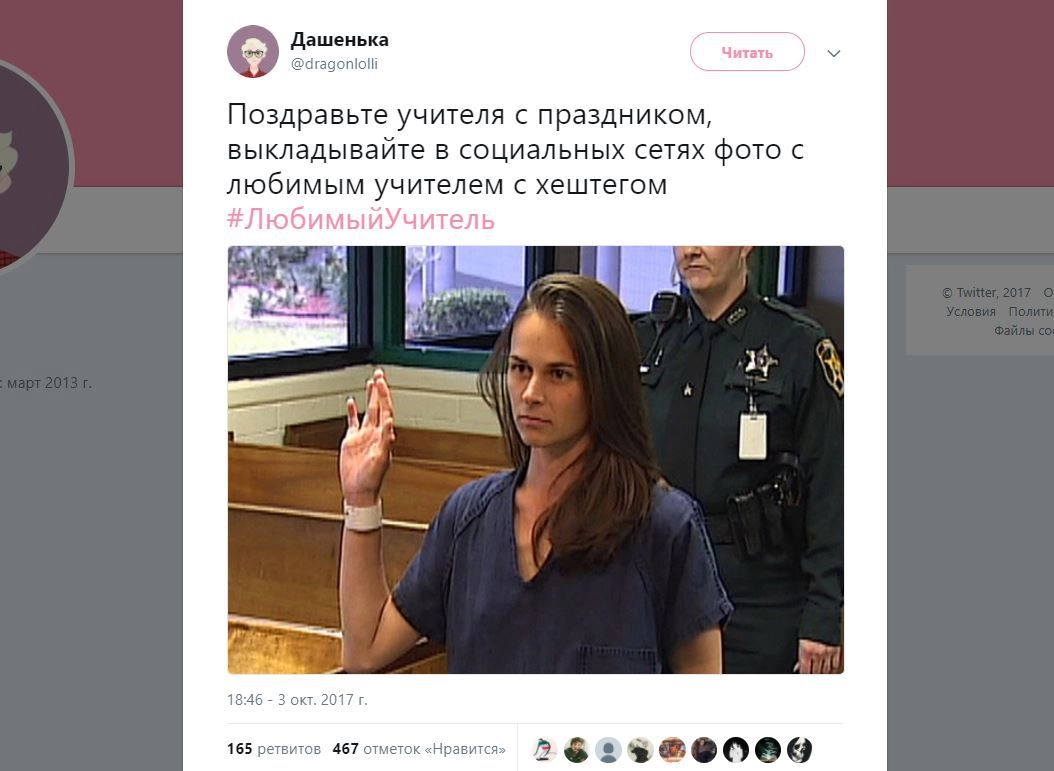Enlarge the attached courtroom photo
The width and height of the screenshot is (1054, 771).
point(536,460)
